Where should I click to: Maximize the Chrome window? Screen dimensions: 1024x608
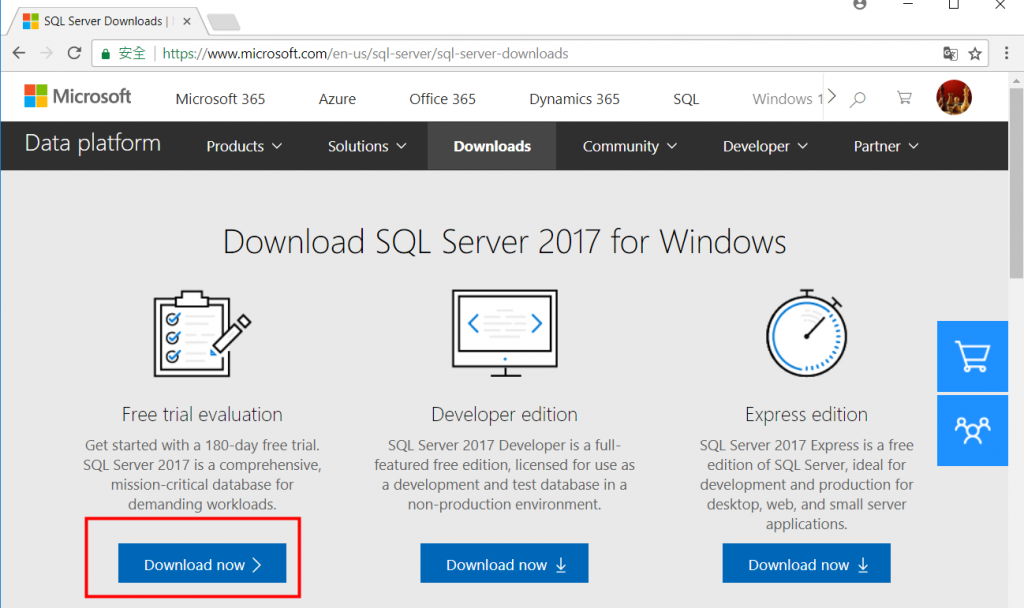[953, 5]
